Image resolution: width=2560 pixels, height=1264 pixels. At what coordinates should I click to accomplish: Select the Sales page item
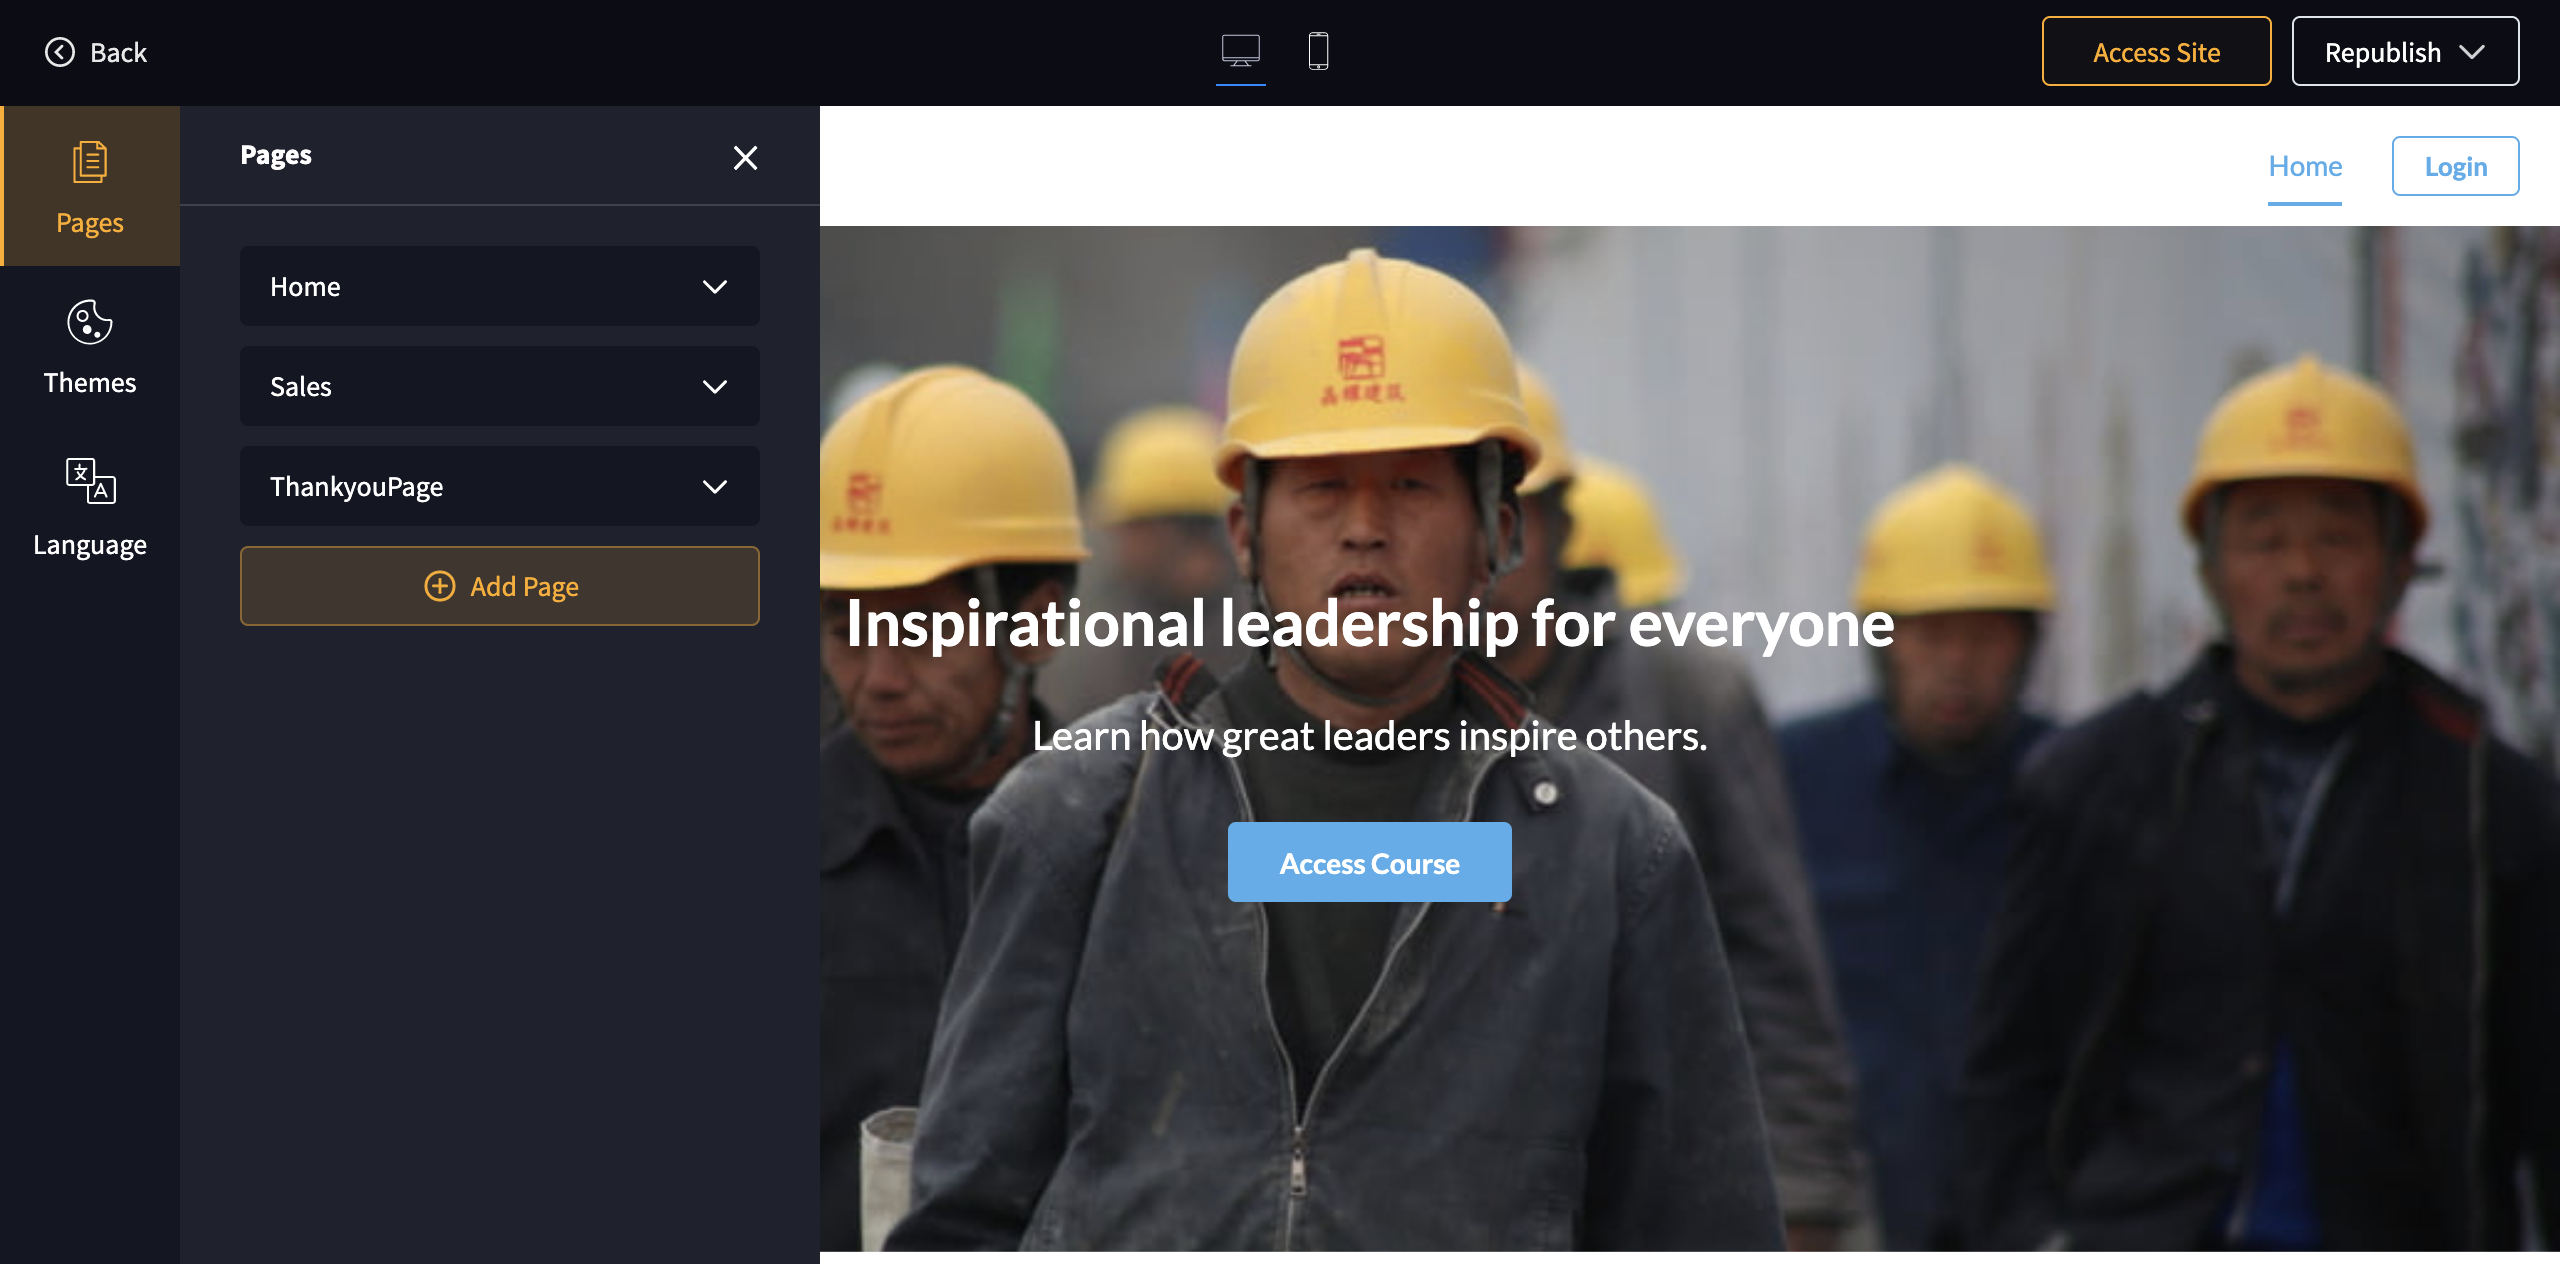coord(301,387)
